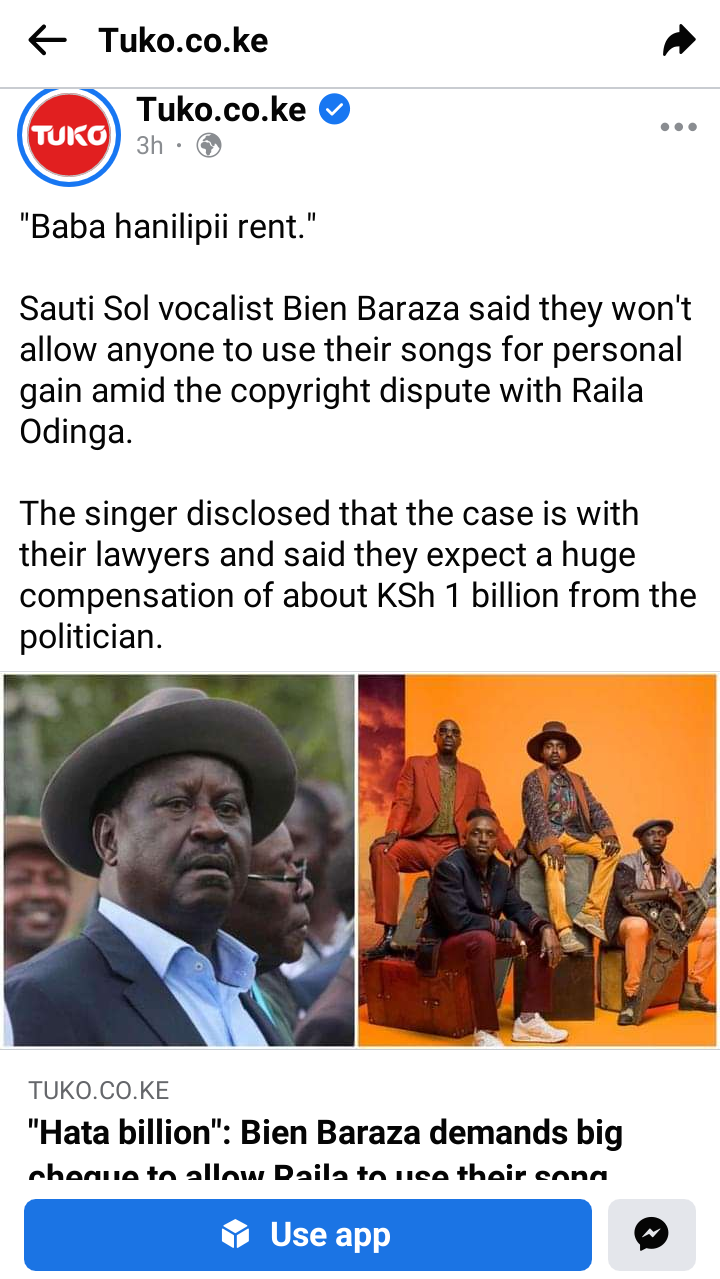The height and width of the screenshot is (1279, 720).
Task: Open the Tuko.co.ke page name link
Action: 221,110
